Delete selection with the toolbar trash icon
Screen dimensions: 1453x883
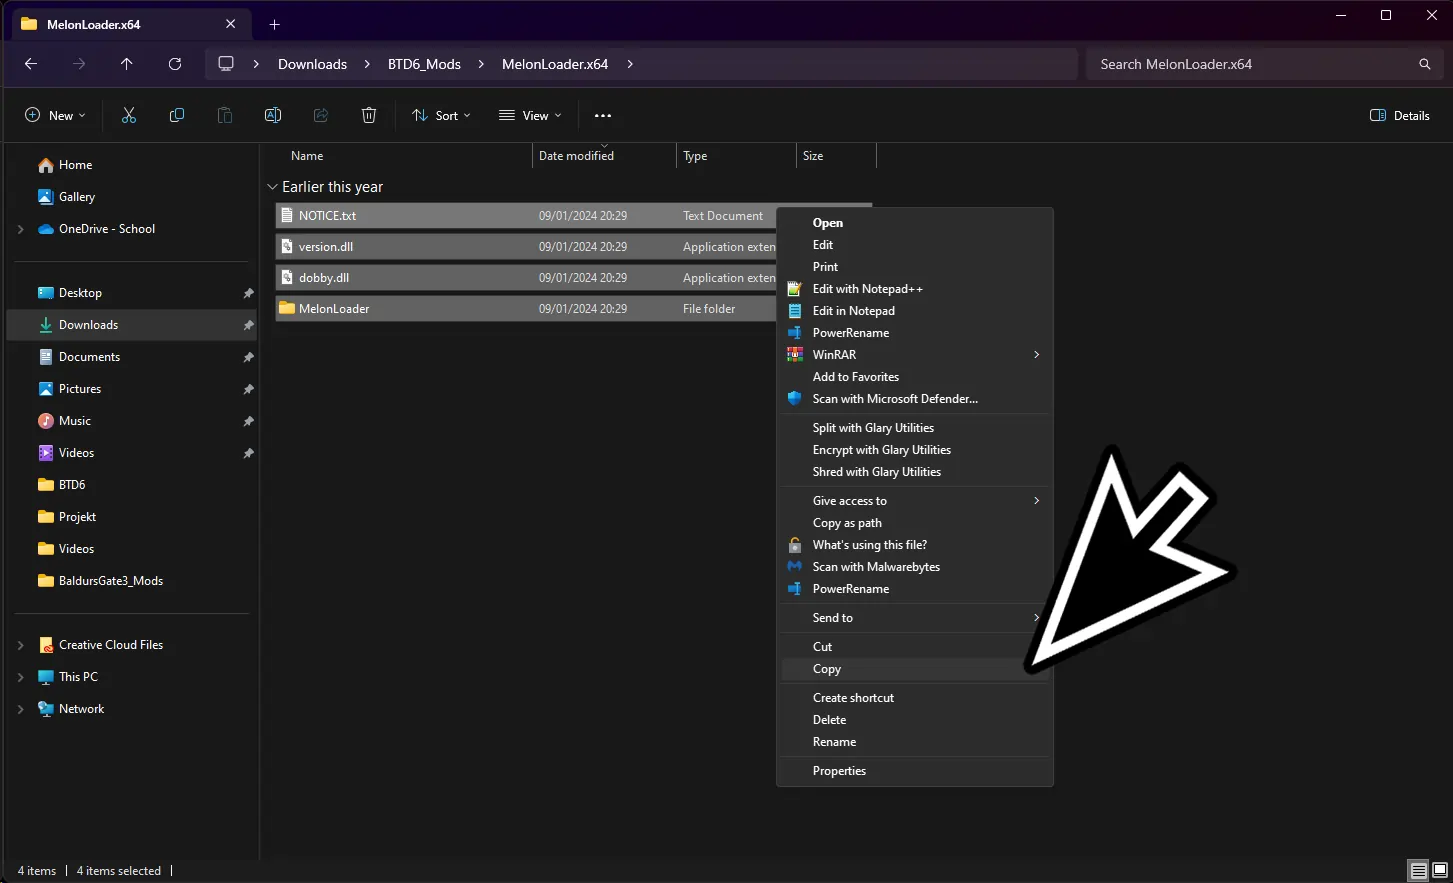click(368, 115)
